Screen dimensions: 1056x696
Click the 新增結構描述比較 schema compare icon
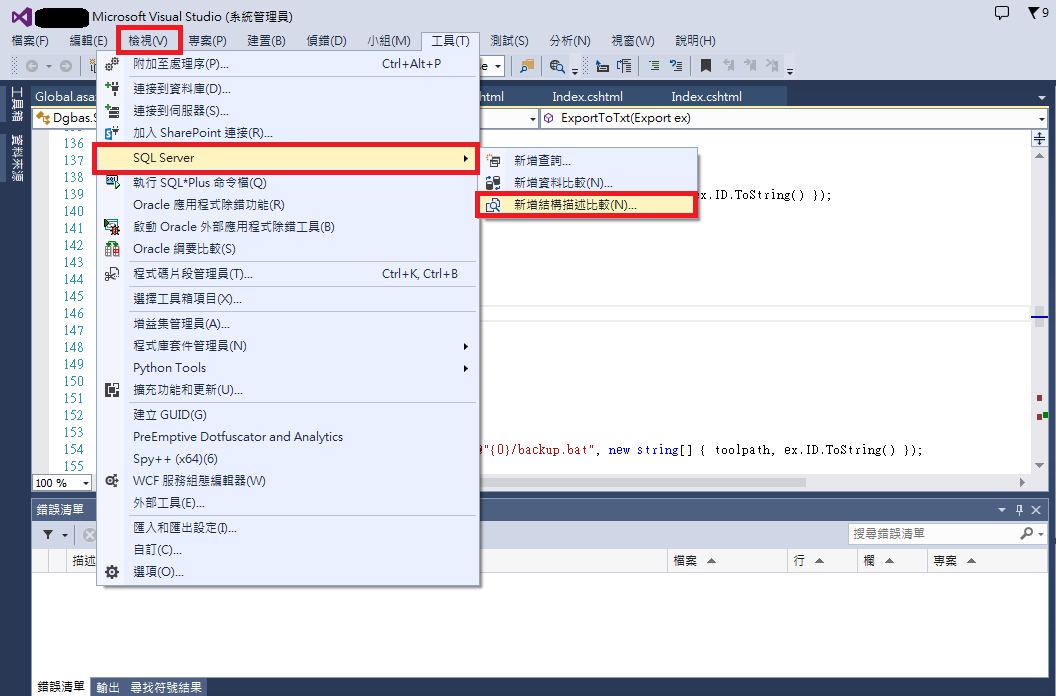click(x=494, y=204)
